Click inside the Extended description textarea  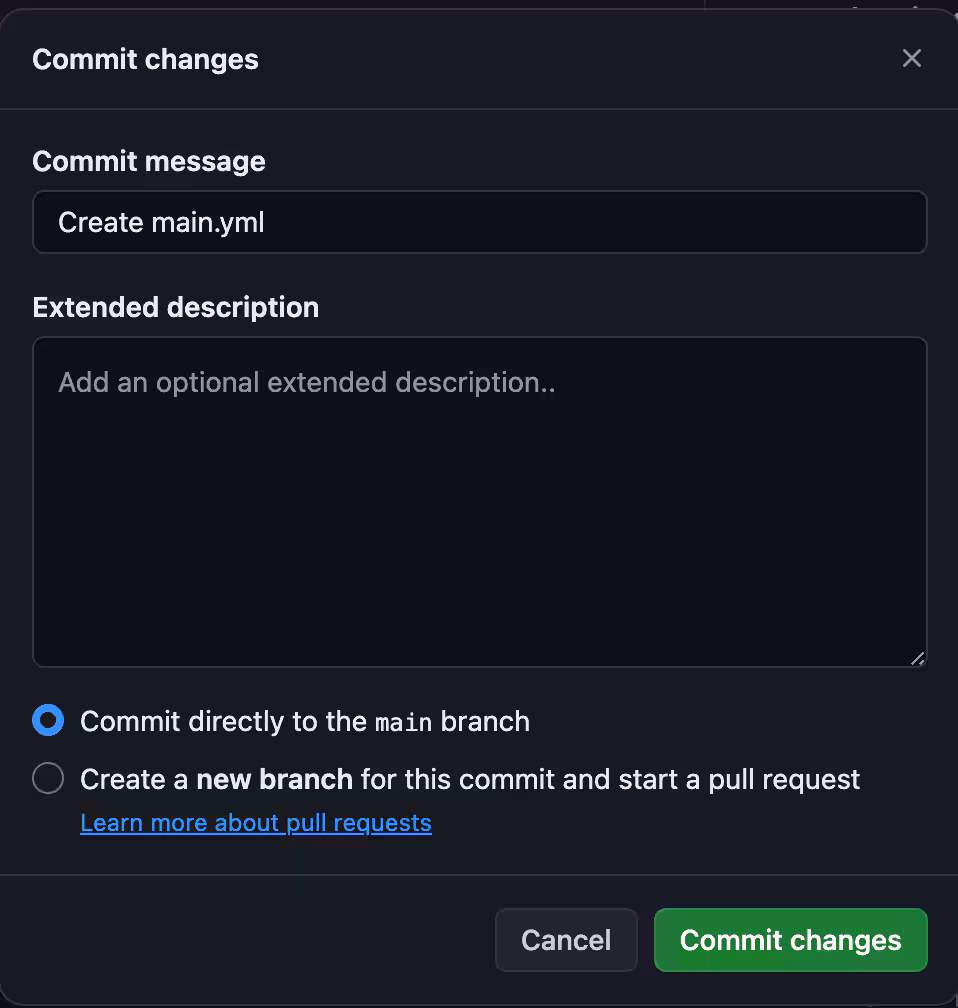479,500
